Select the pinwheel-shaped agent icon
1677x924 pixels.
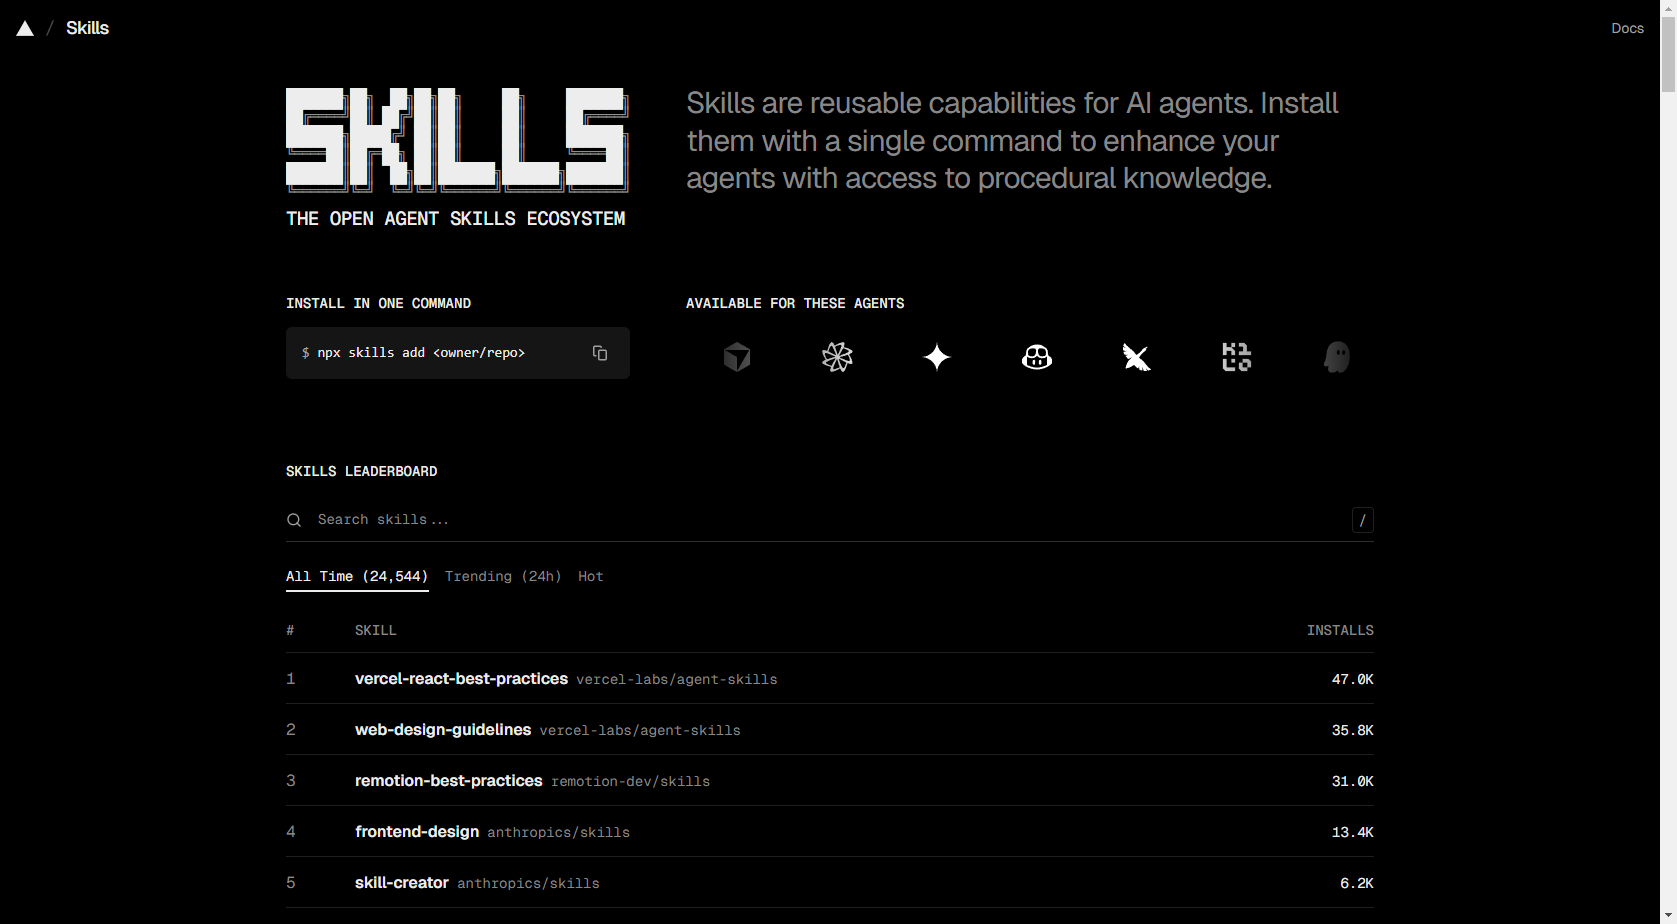click(x=837, y=357)
